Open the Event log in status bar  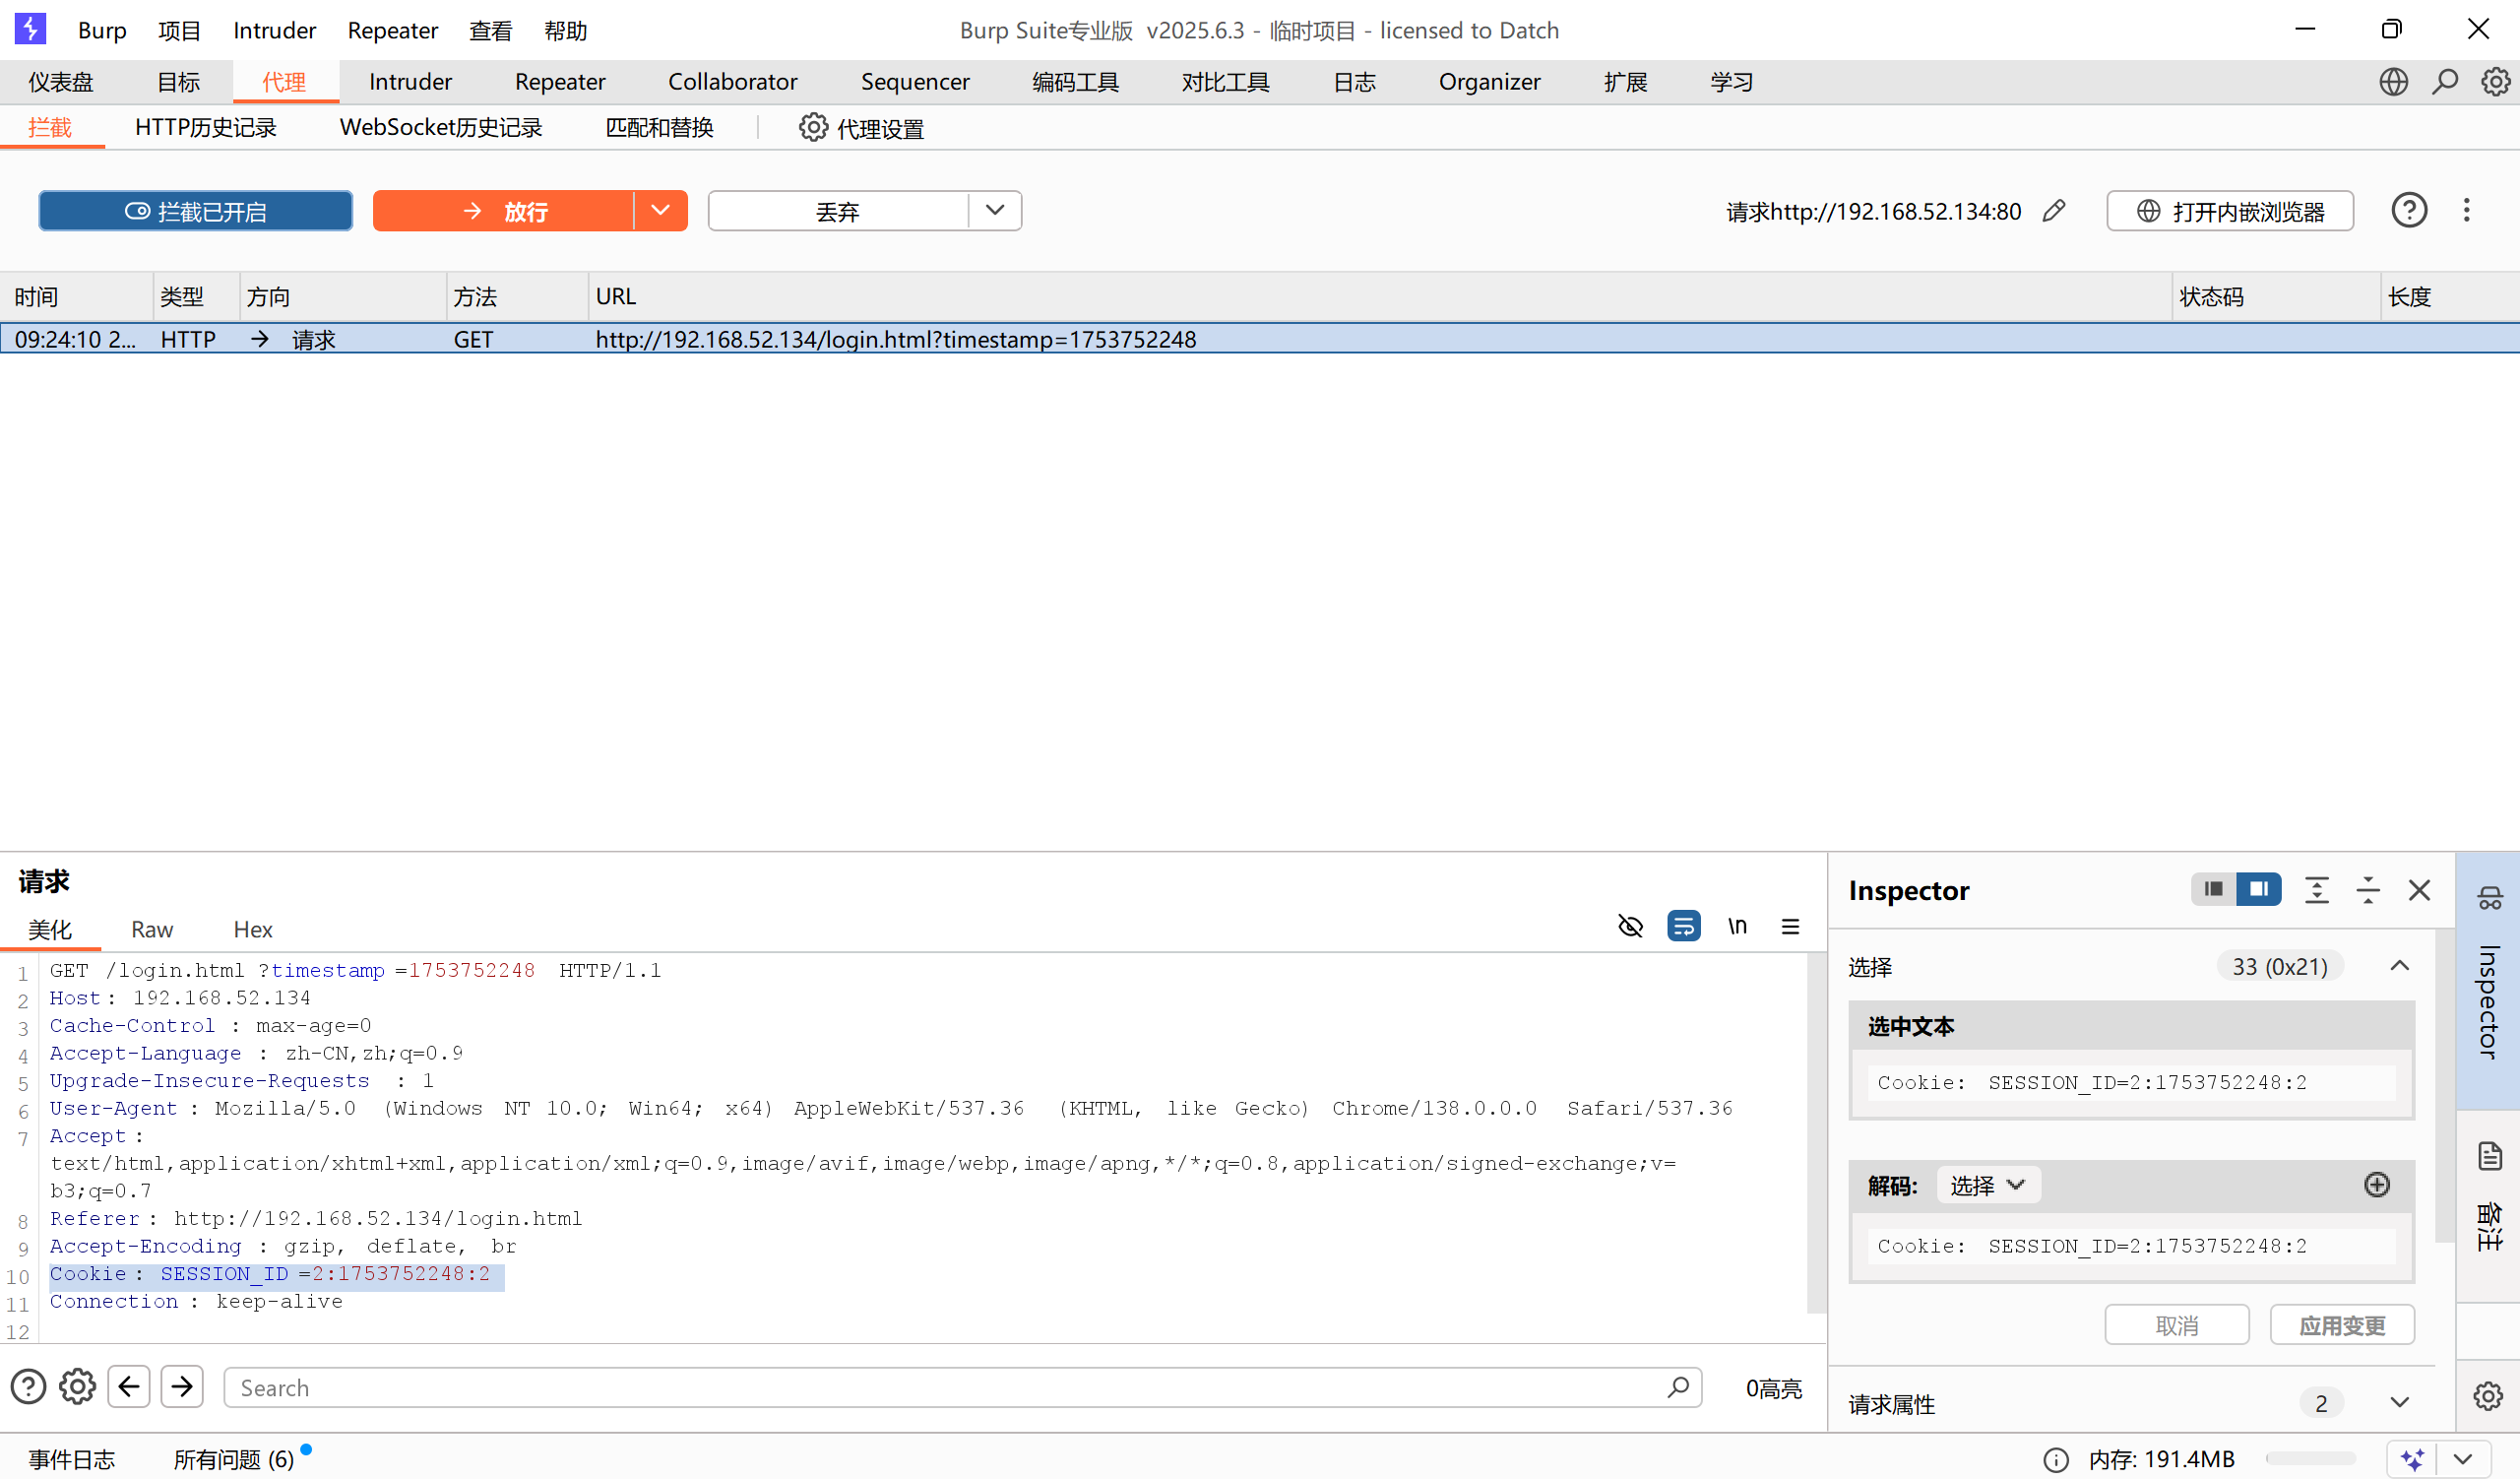point(71,1459)
